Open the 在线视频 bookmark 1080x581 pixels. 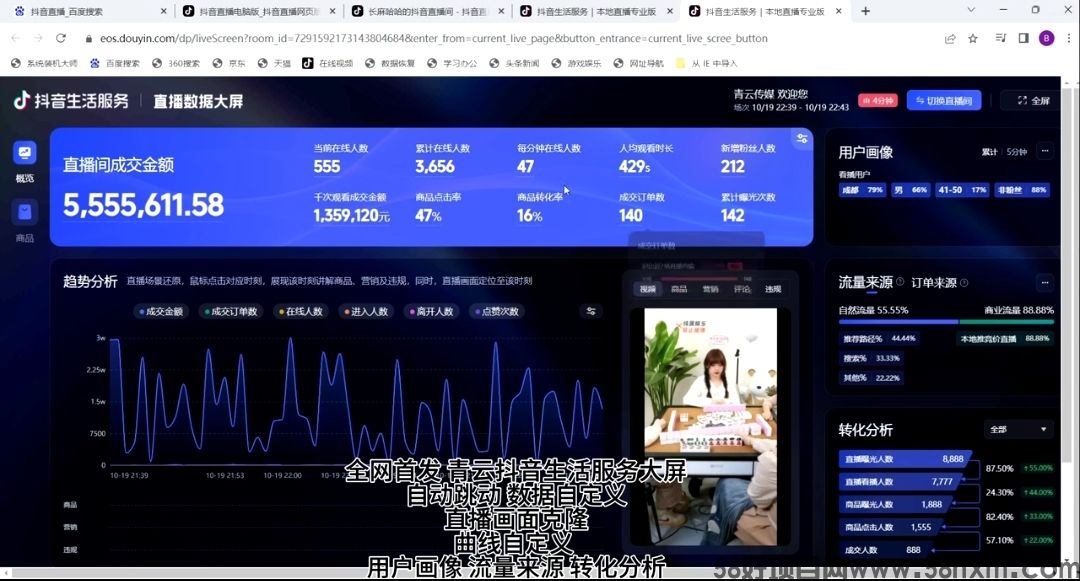click(327, 63)
